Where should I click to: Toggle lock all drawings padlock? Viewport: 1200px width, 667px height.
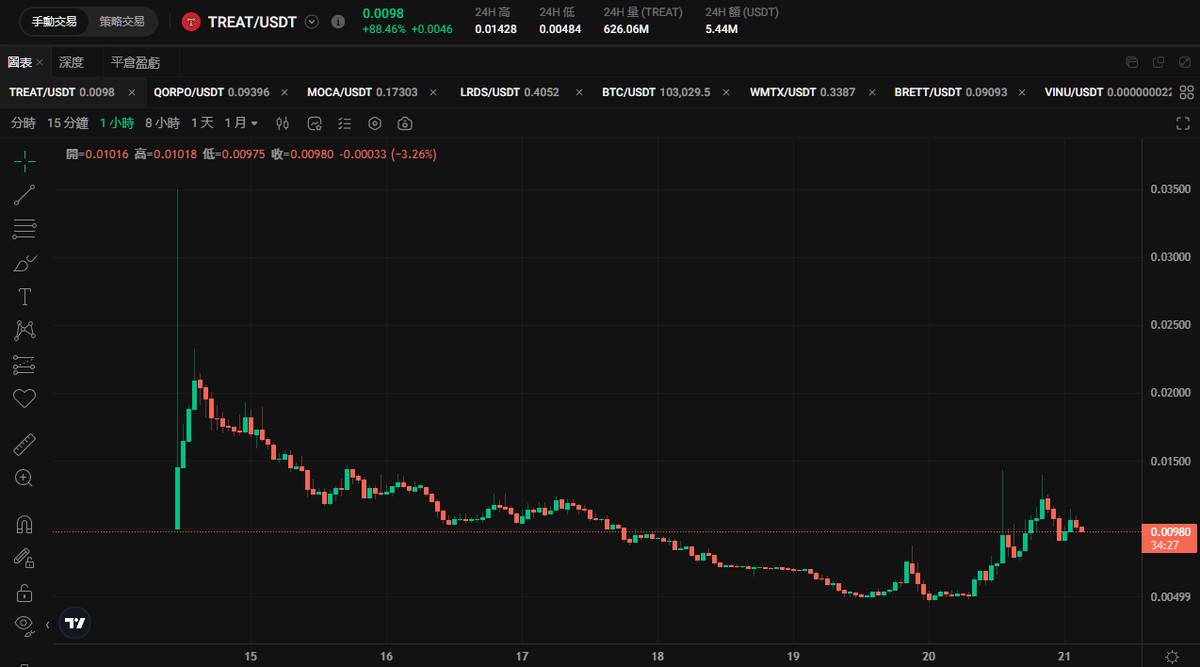coord(24,592)
